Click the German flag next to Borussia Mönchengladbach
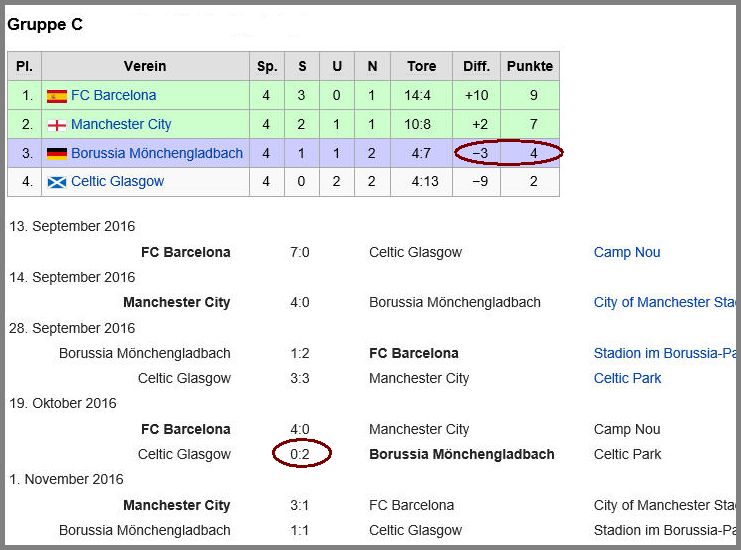The width and height of the screenshot is (741, 550). (56, 153)
